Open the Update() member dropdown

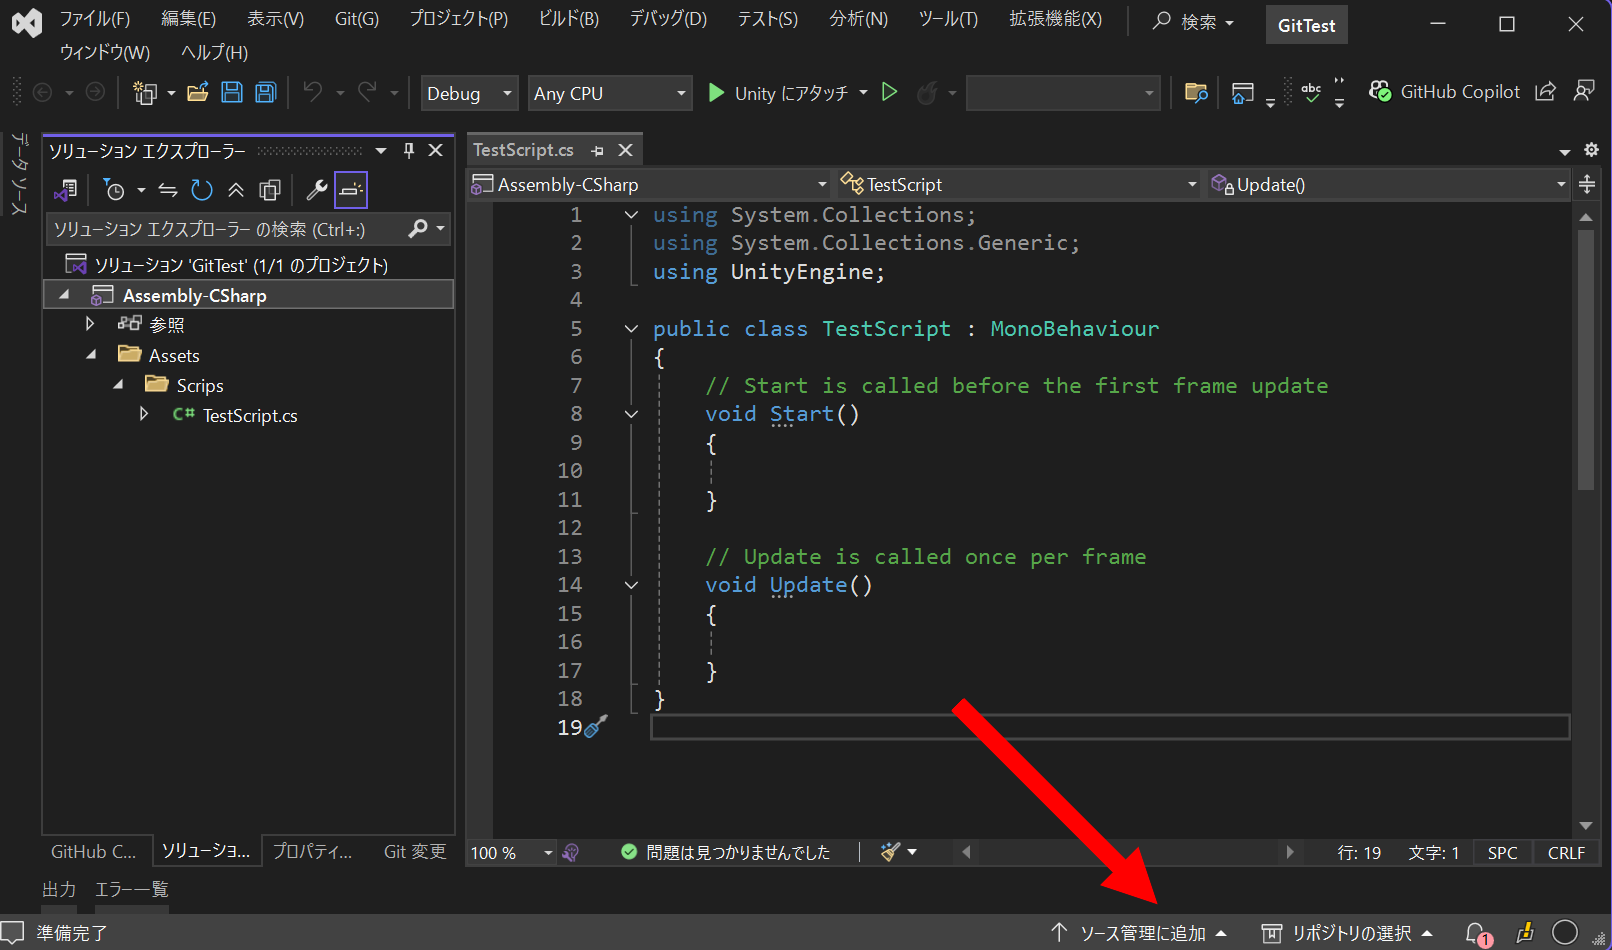[x=1387, y=185]
